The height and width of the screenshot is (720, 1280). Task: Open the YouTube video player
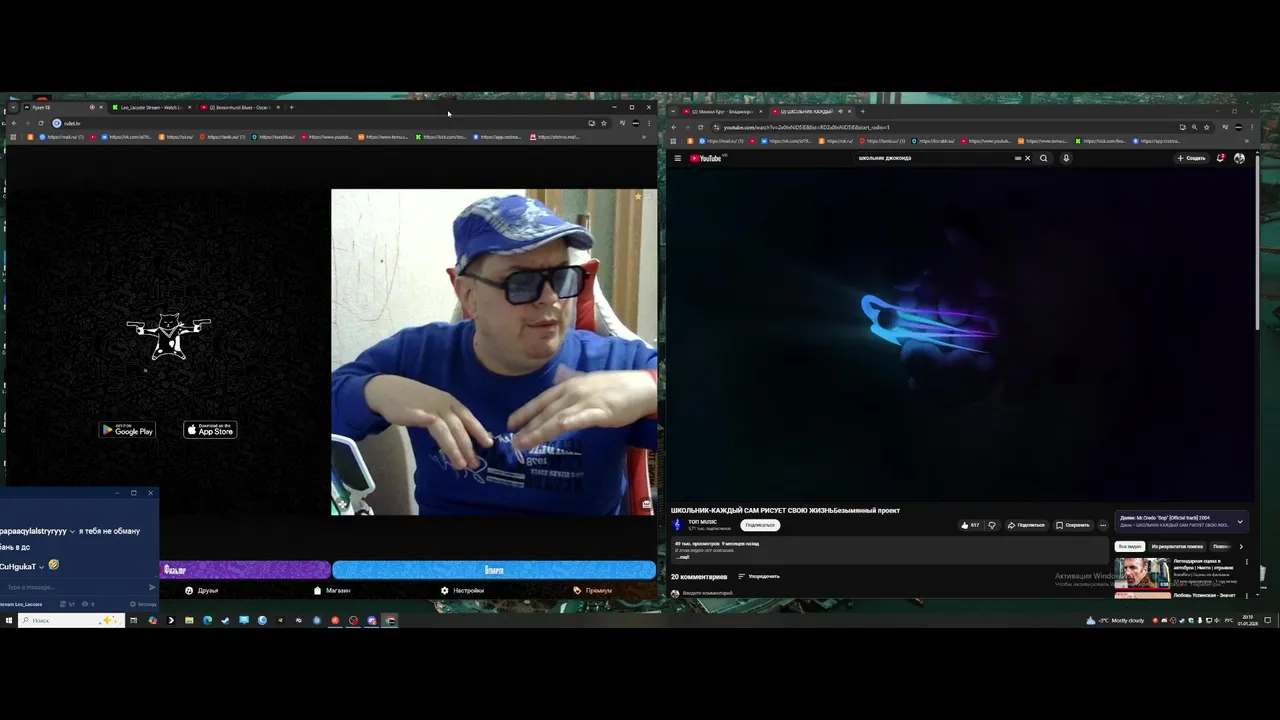coord(960,335)
